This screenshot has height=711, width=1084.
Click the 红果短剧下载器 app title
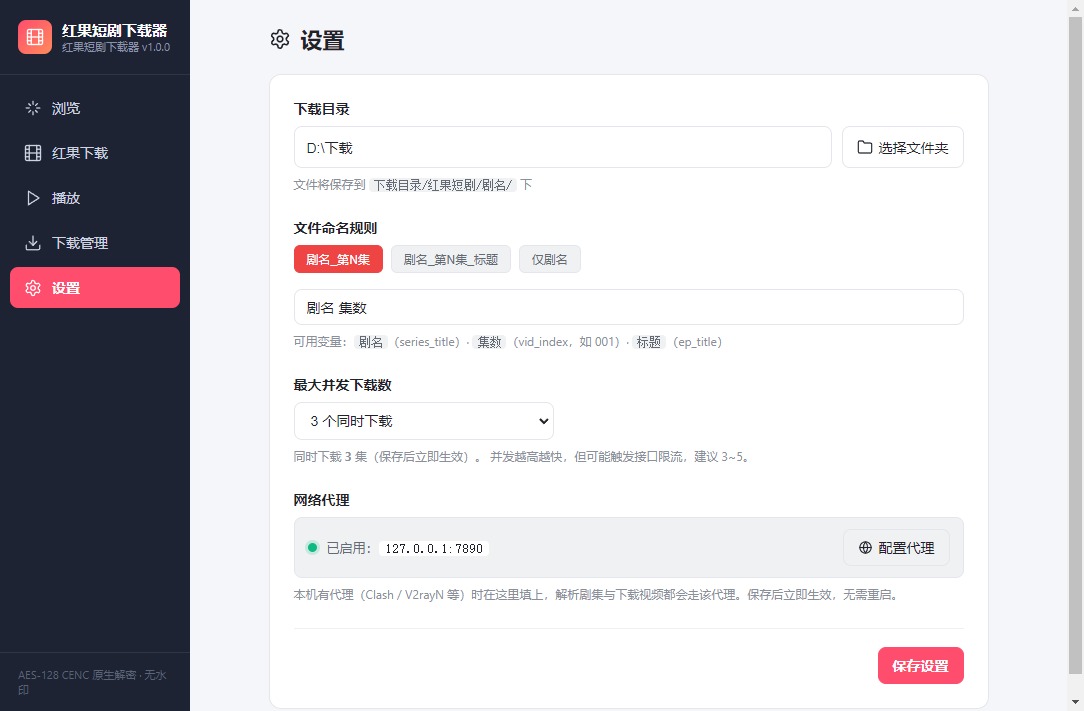[x=115, y=30]
